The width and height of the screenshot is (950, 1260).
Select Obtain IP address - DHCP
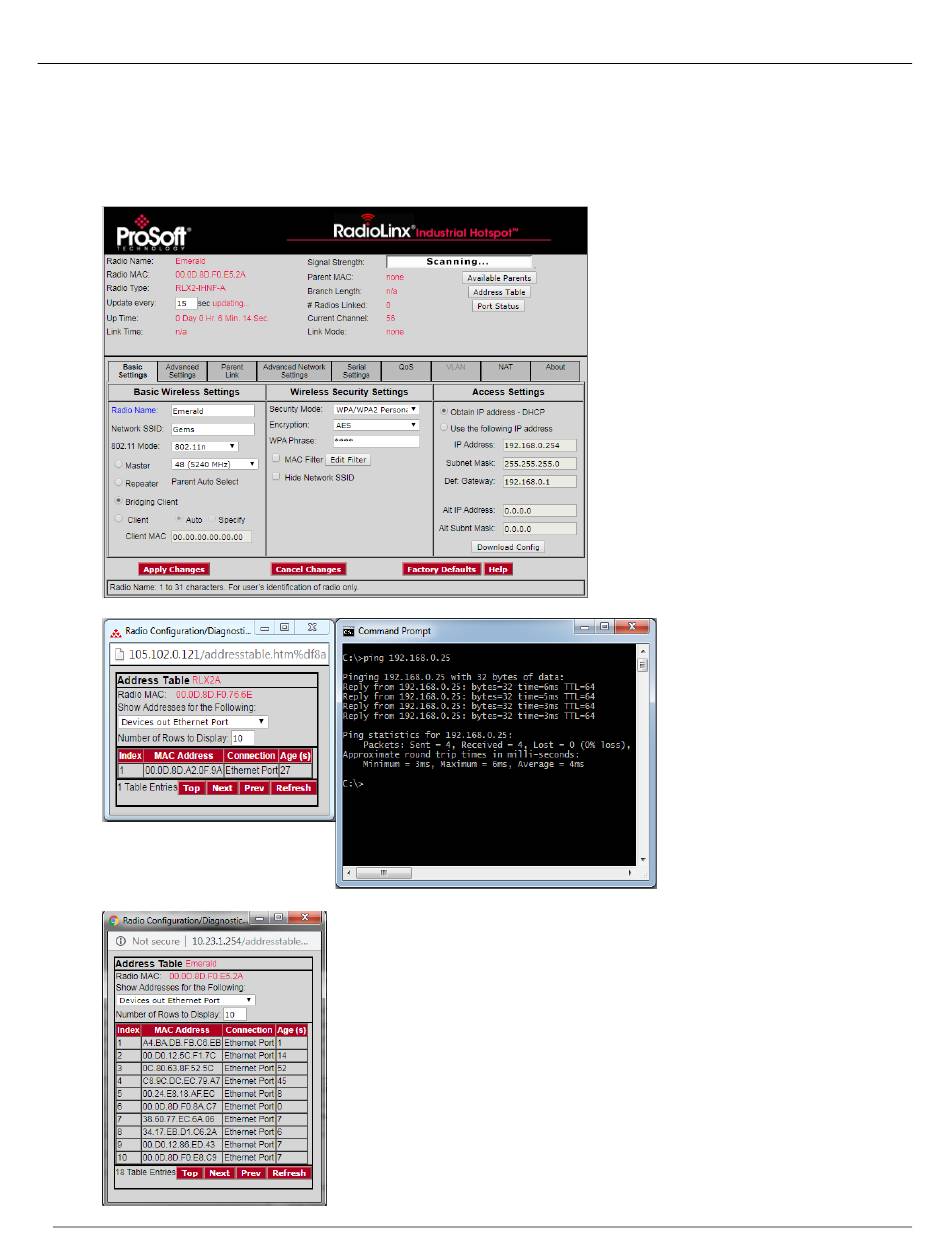click(x=443, y=411)
